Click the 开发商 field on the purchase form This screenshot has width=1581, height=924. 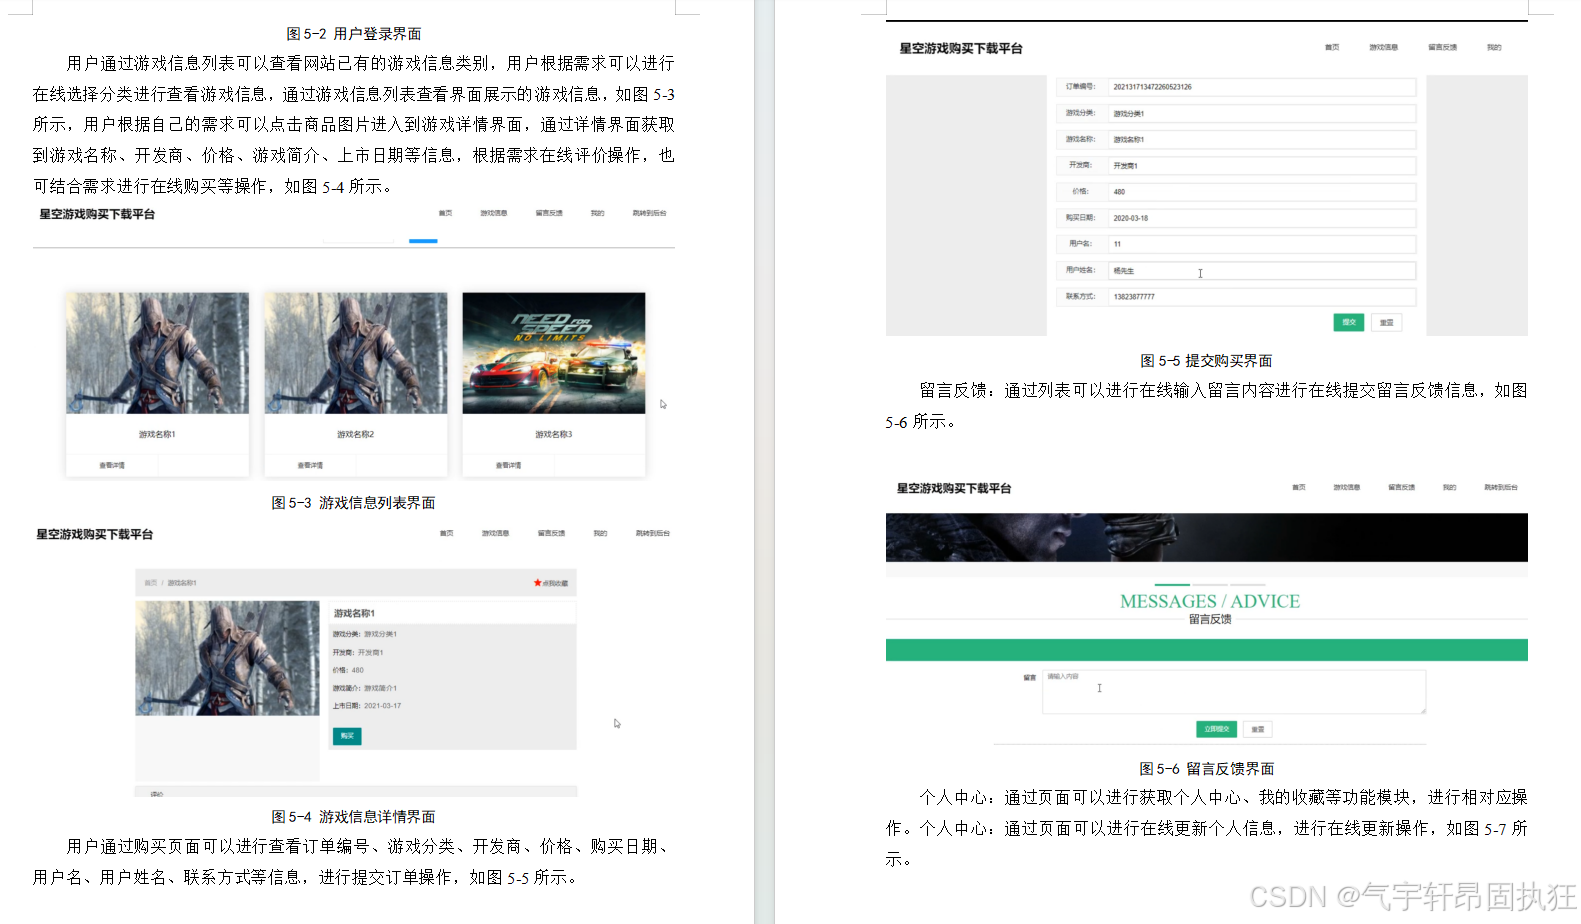click(1262, 165)
